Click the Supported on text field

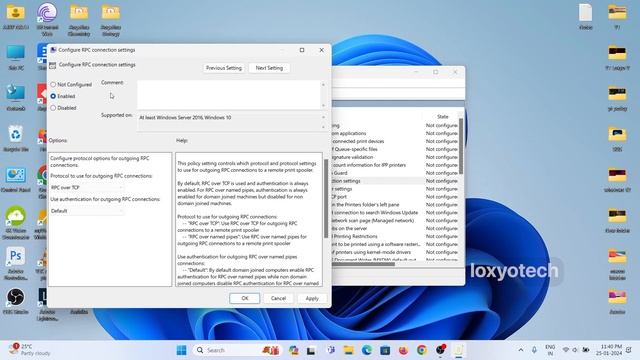point(229,122)
